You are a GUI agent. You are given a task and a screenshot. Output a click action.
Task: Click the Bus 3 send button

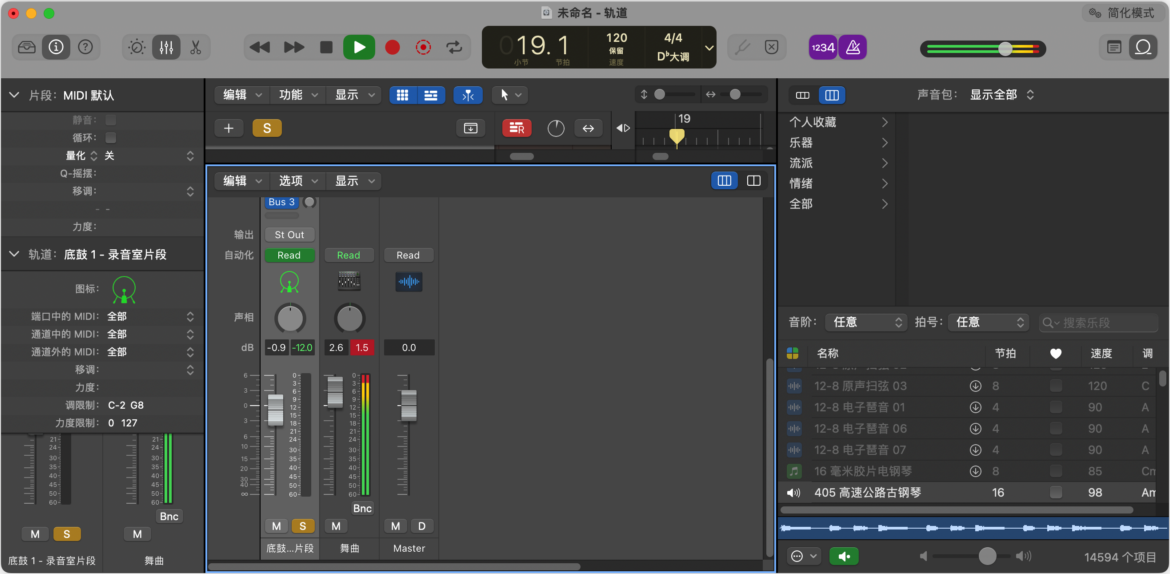click(x=282, y=202)
